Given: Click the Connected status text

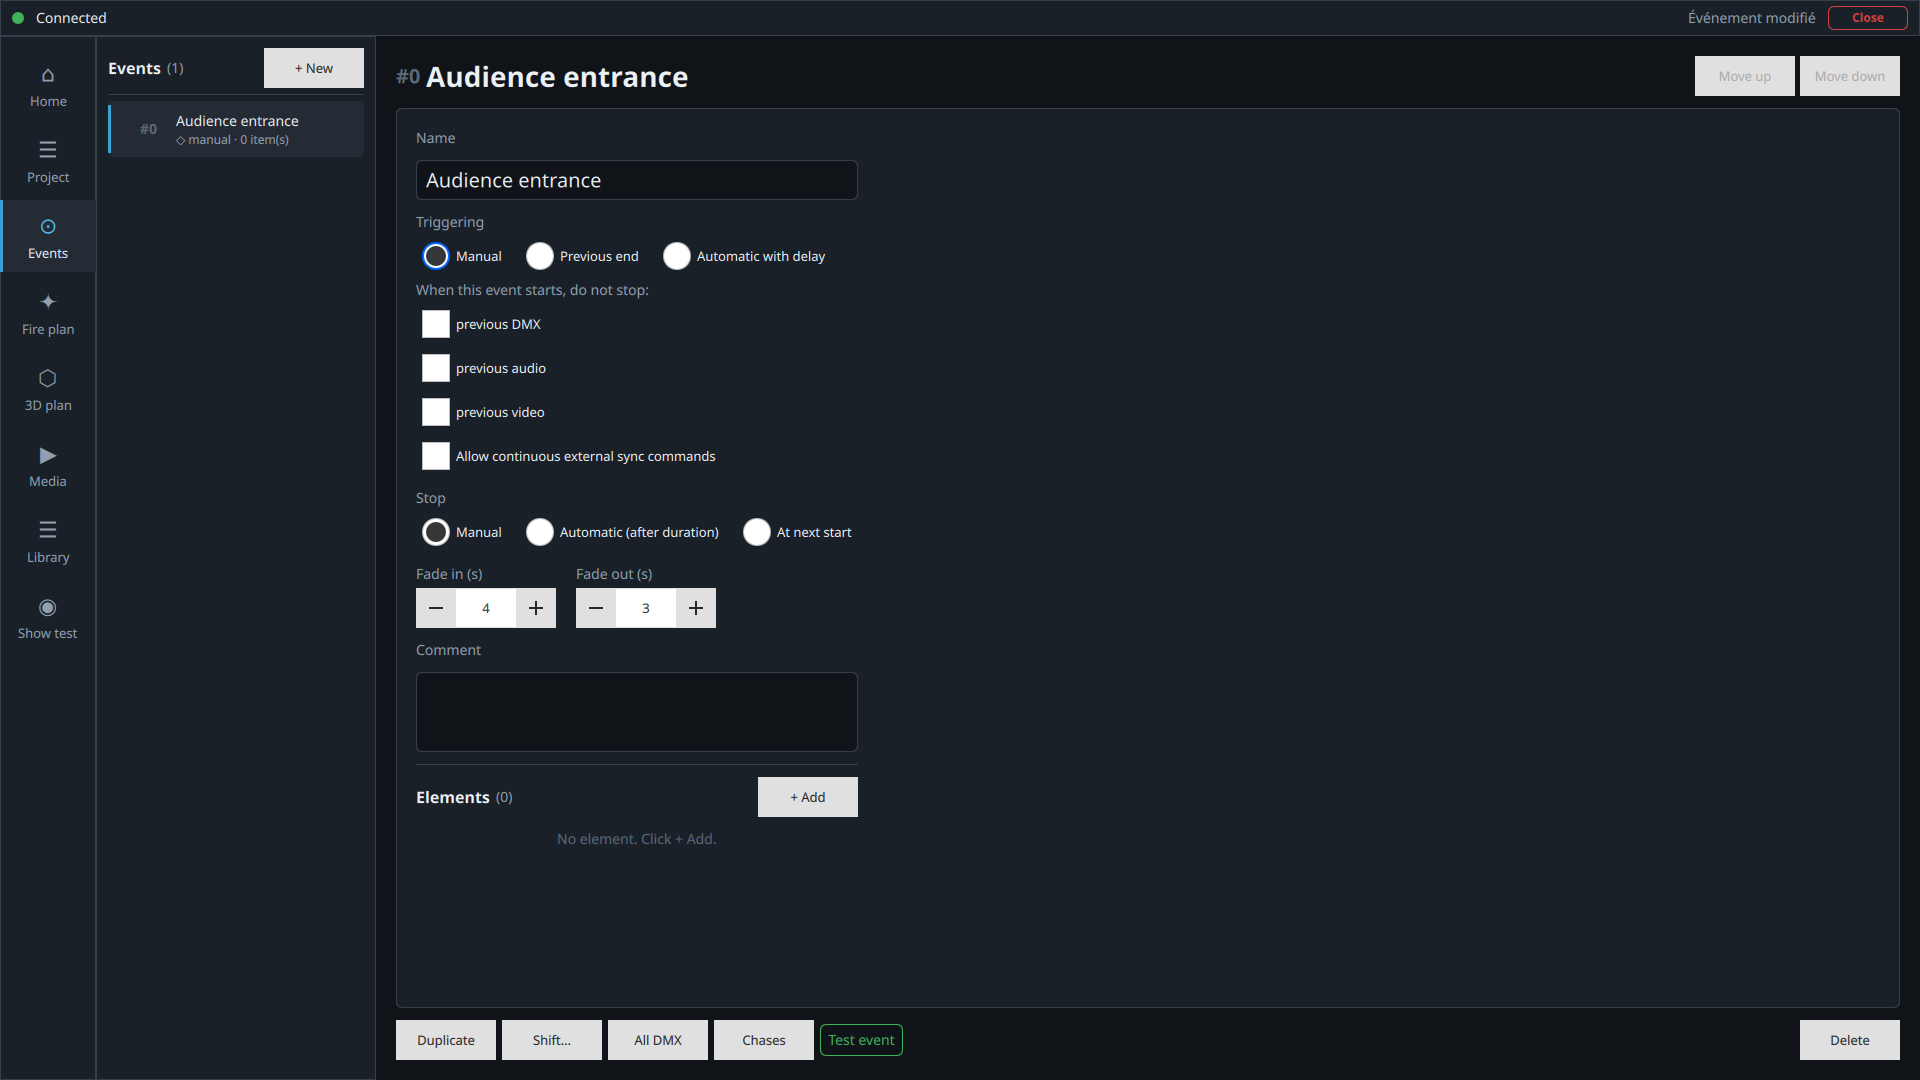Looking at the screenshot, I should point(71,18).
